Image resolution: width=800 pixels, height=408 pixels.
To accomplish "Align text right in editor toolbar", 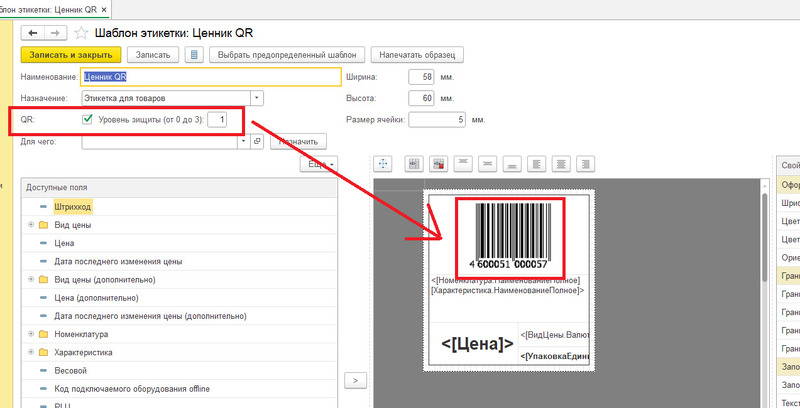I will (x=586, y=163).
